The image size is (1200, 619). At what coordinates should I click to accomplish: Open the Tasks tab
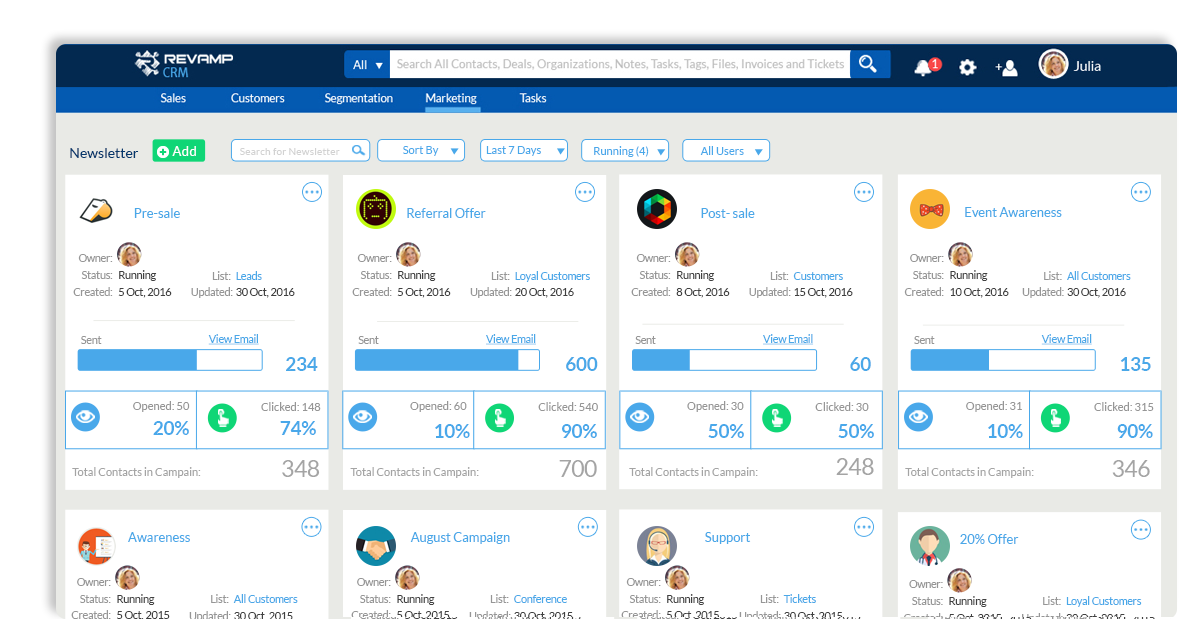coord(533,98)
